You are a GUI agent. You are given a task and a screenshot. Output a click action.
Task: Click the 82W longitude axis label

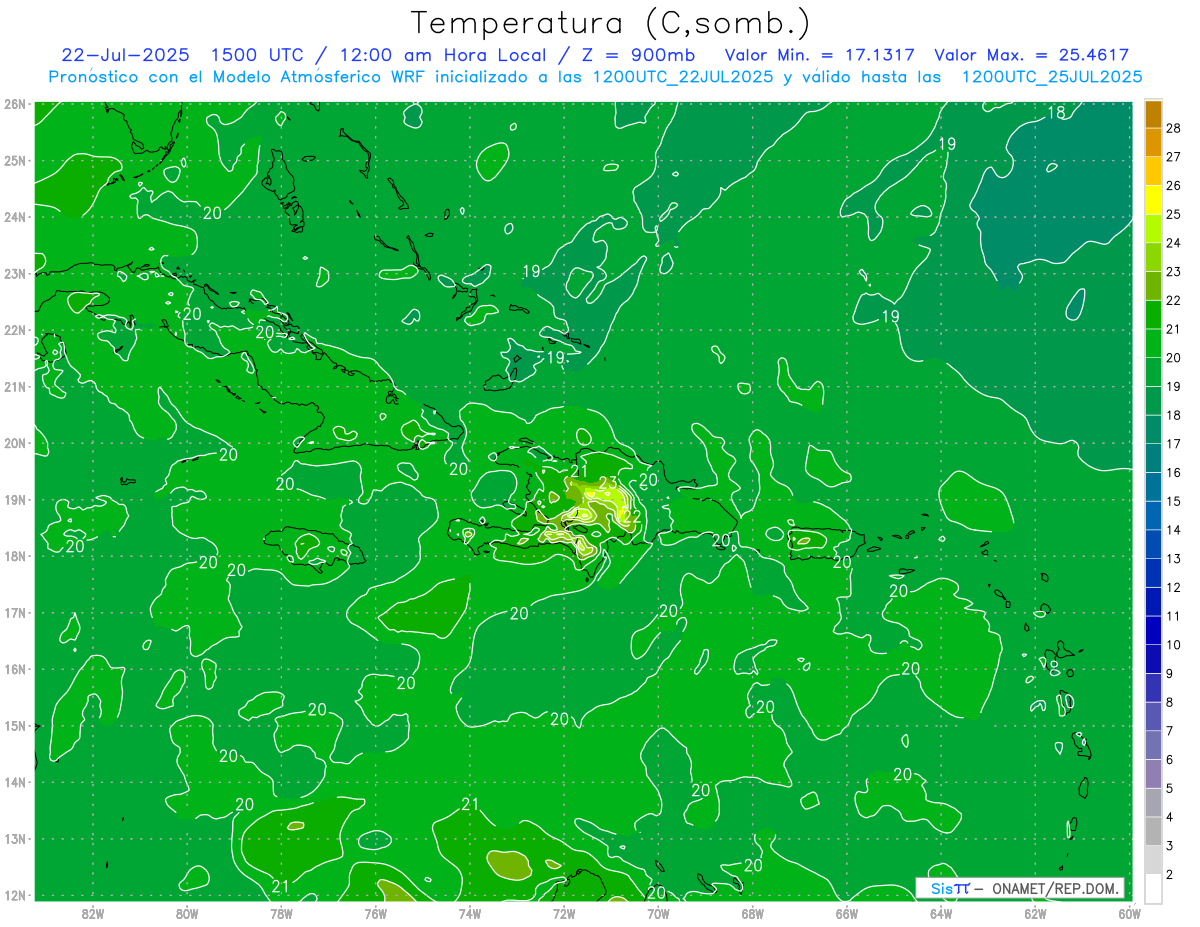[93, 913]
